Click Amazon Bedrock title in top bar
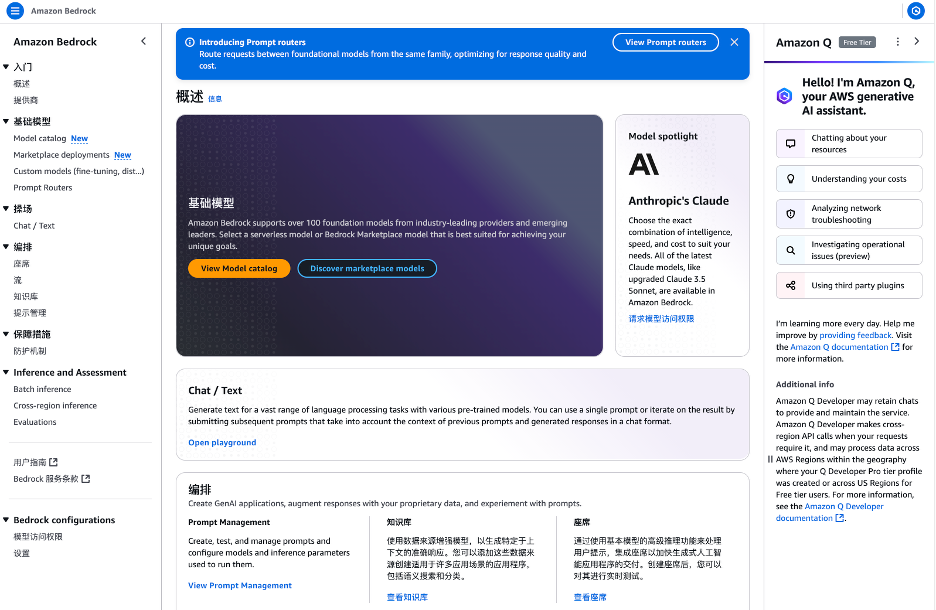This screenshot has width=936, height=610. click(x=63, y=11)
